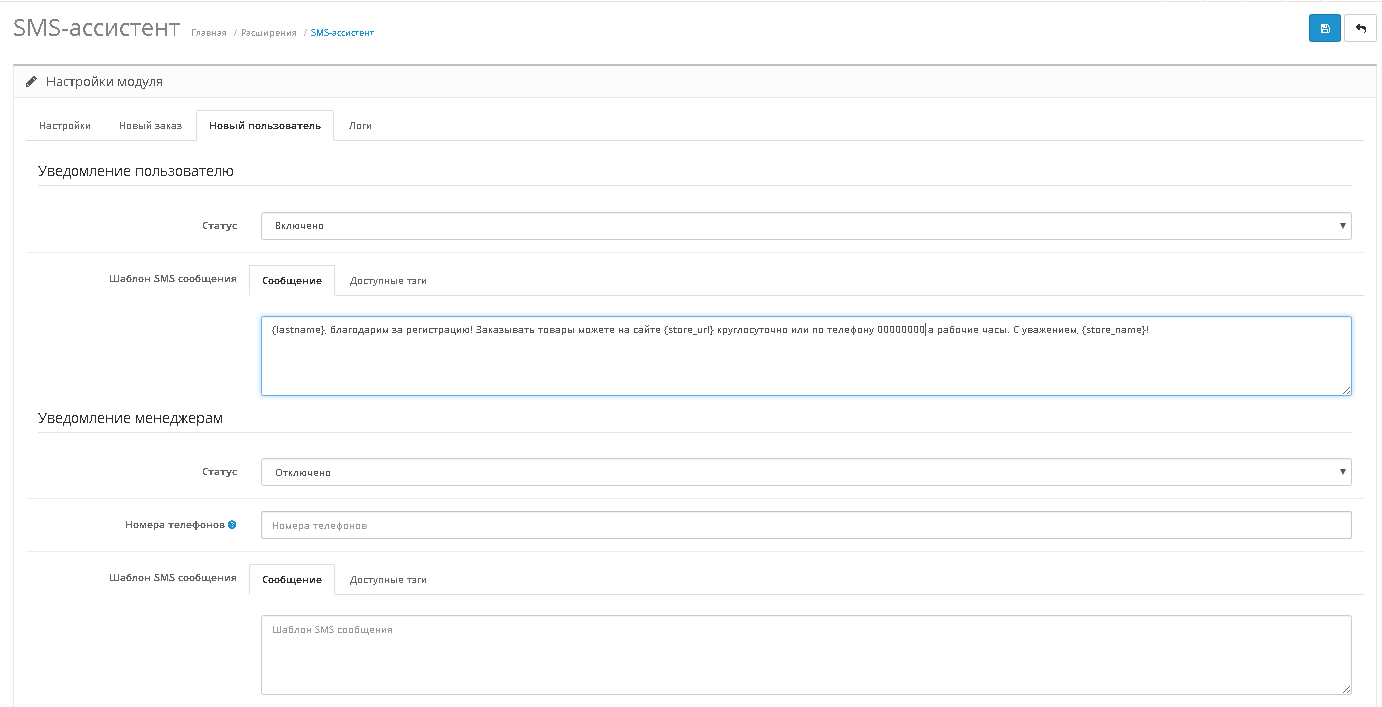Select Сообщение tab under Уведомление менеджерам
The width and height of the screenshot is (1382, 707).
tap(292, 580)
